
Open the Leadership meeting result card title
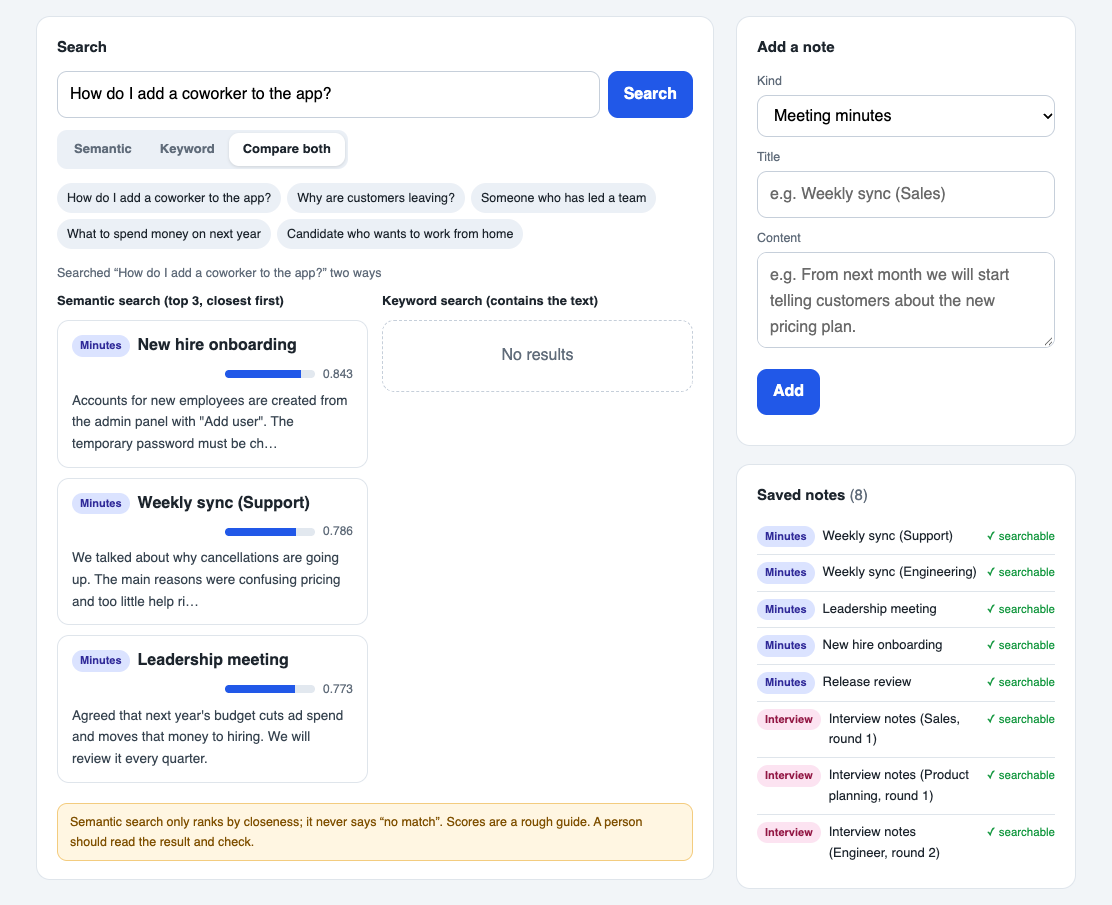[213, 660]
